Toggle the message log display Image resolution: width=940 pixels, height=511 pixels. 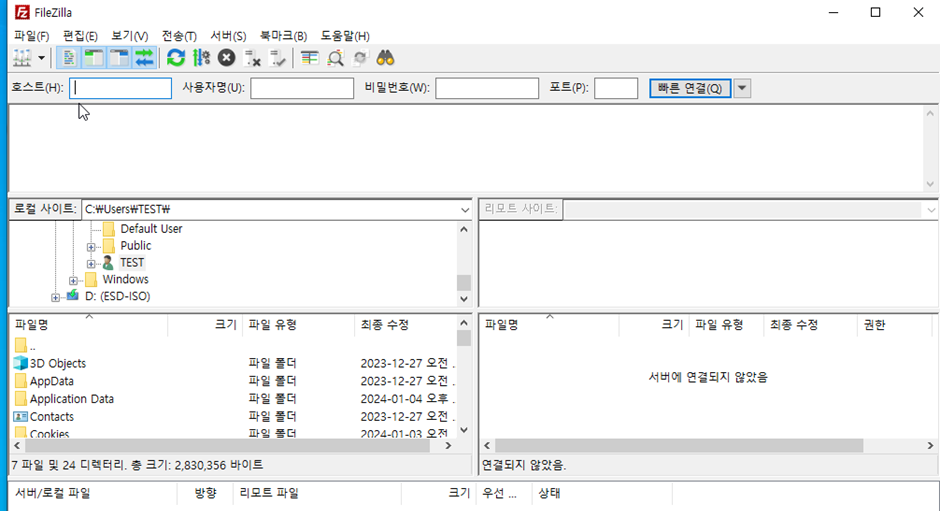pyautogui.click(x=69, y=58)
